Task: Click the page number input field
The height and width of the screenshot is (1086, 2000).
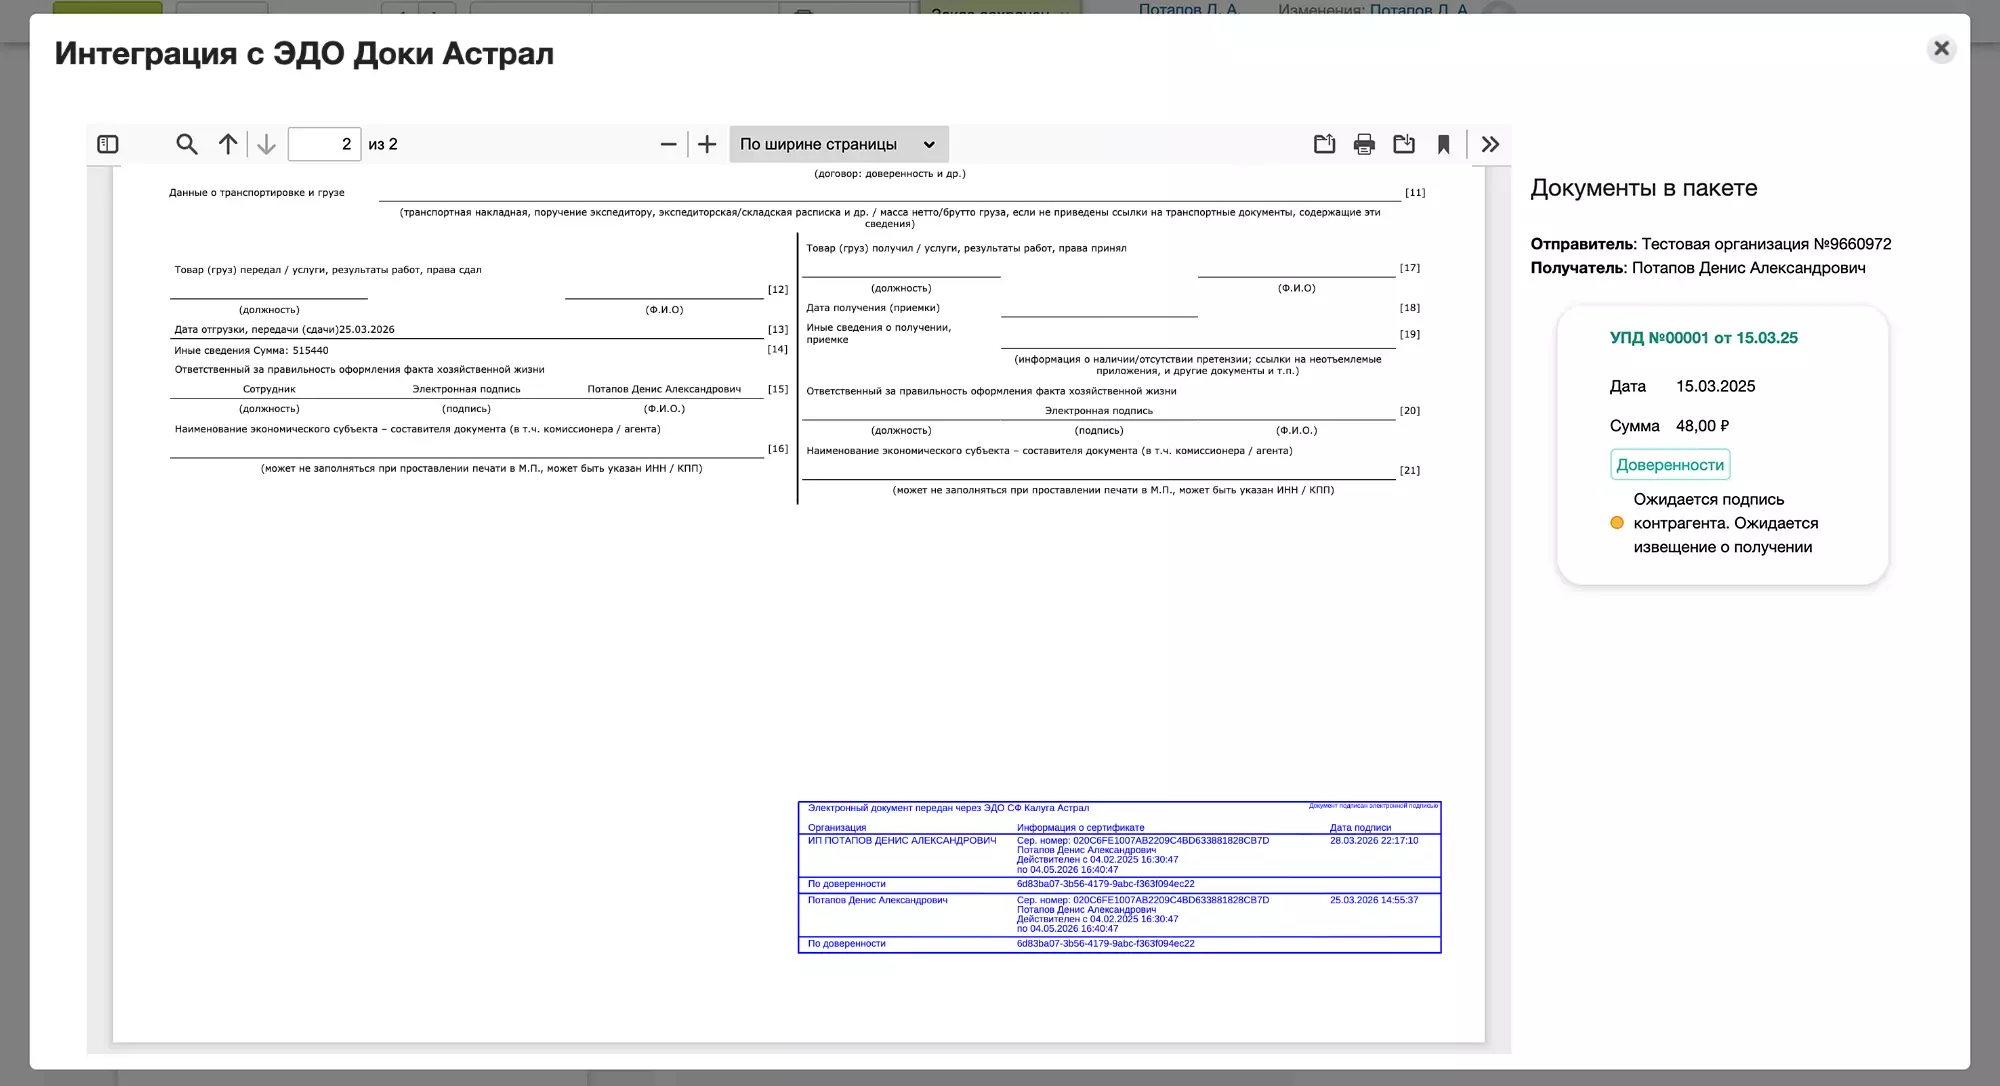Action: 324,144
